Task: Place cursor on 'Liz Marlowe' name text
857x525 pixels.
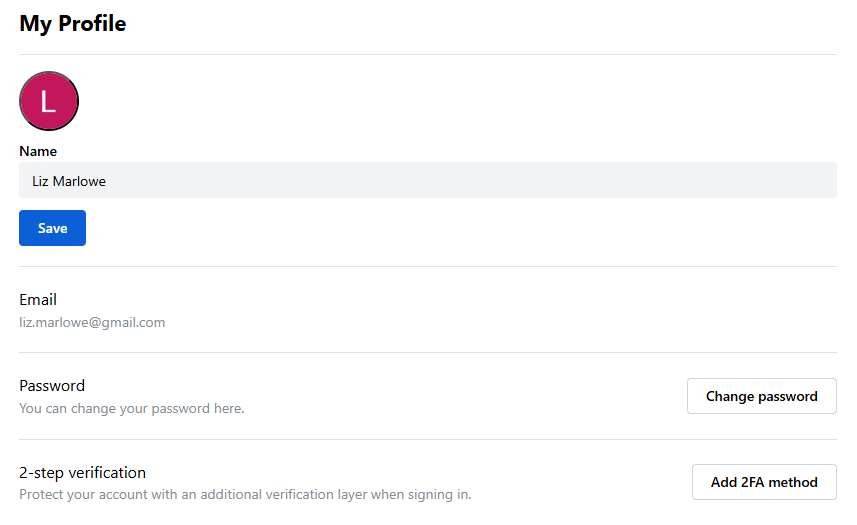Action: point(69,181)
